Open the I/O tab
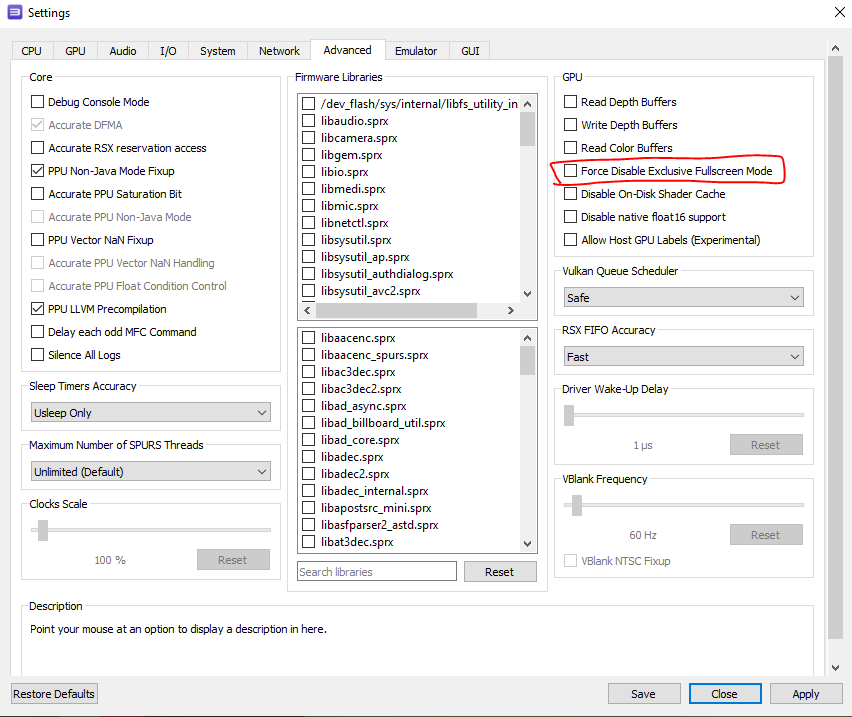 (168, 51)
